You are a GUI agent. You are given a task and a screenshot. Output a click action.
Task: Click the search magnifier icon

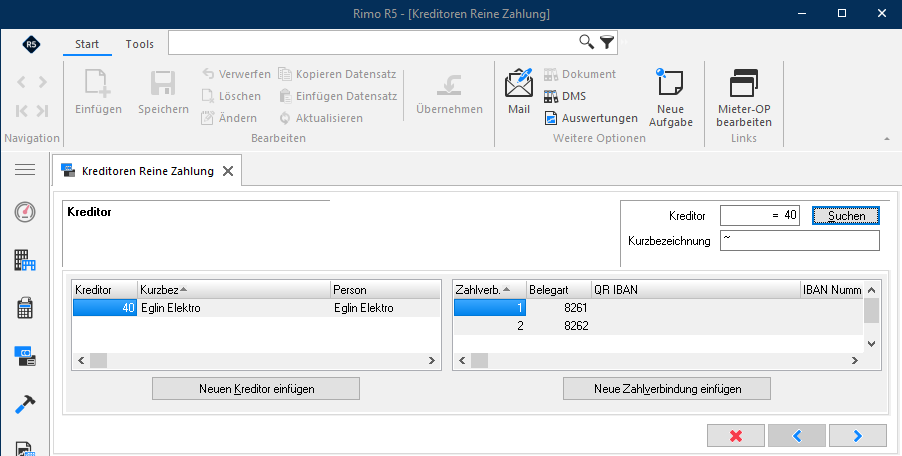tap(586, 42)
